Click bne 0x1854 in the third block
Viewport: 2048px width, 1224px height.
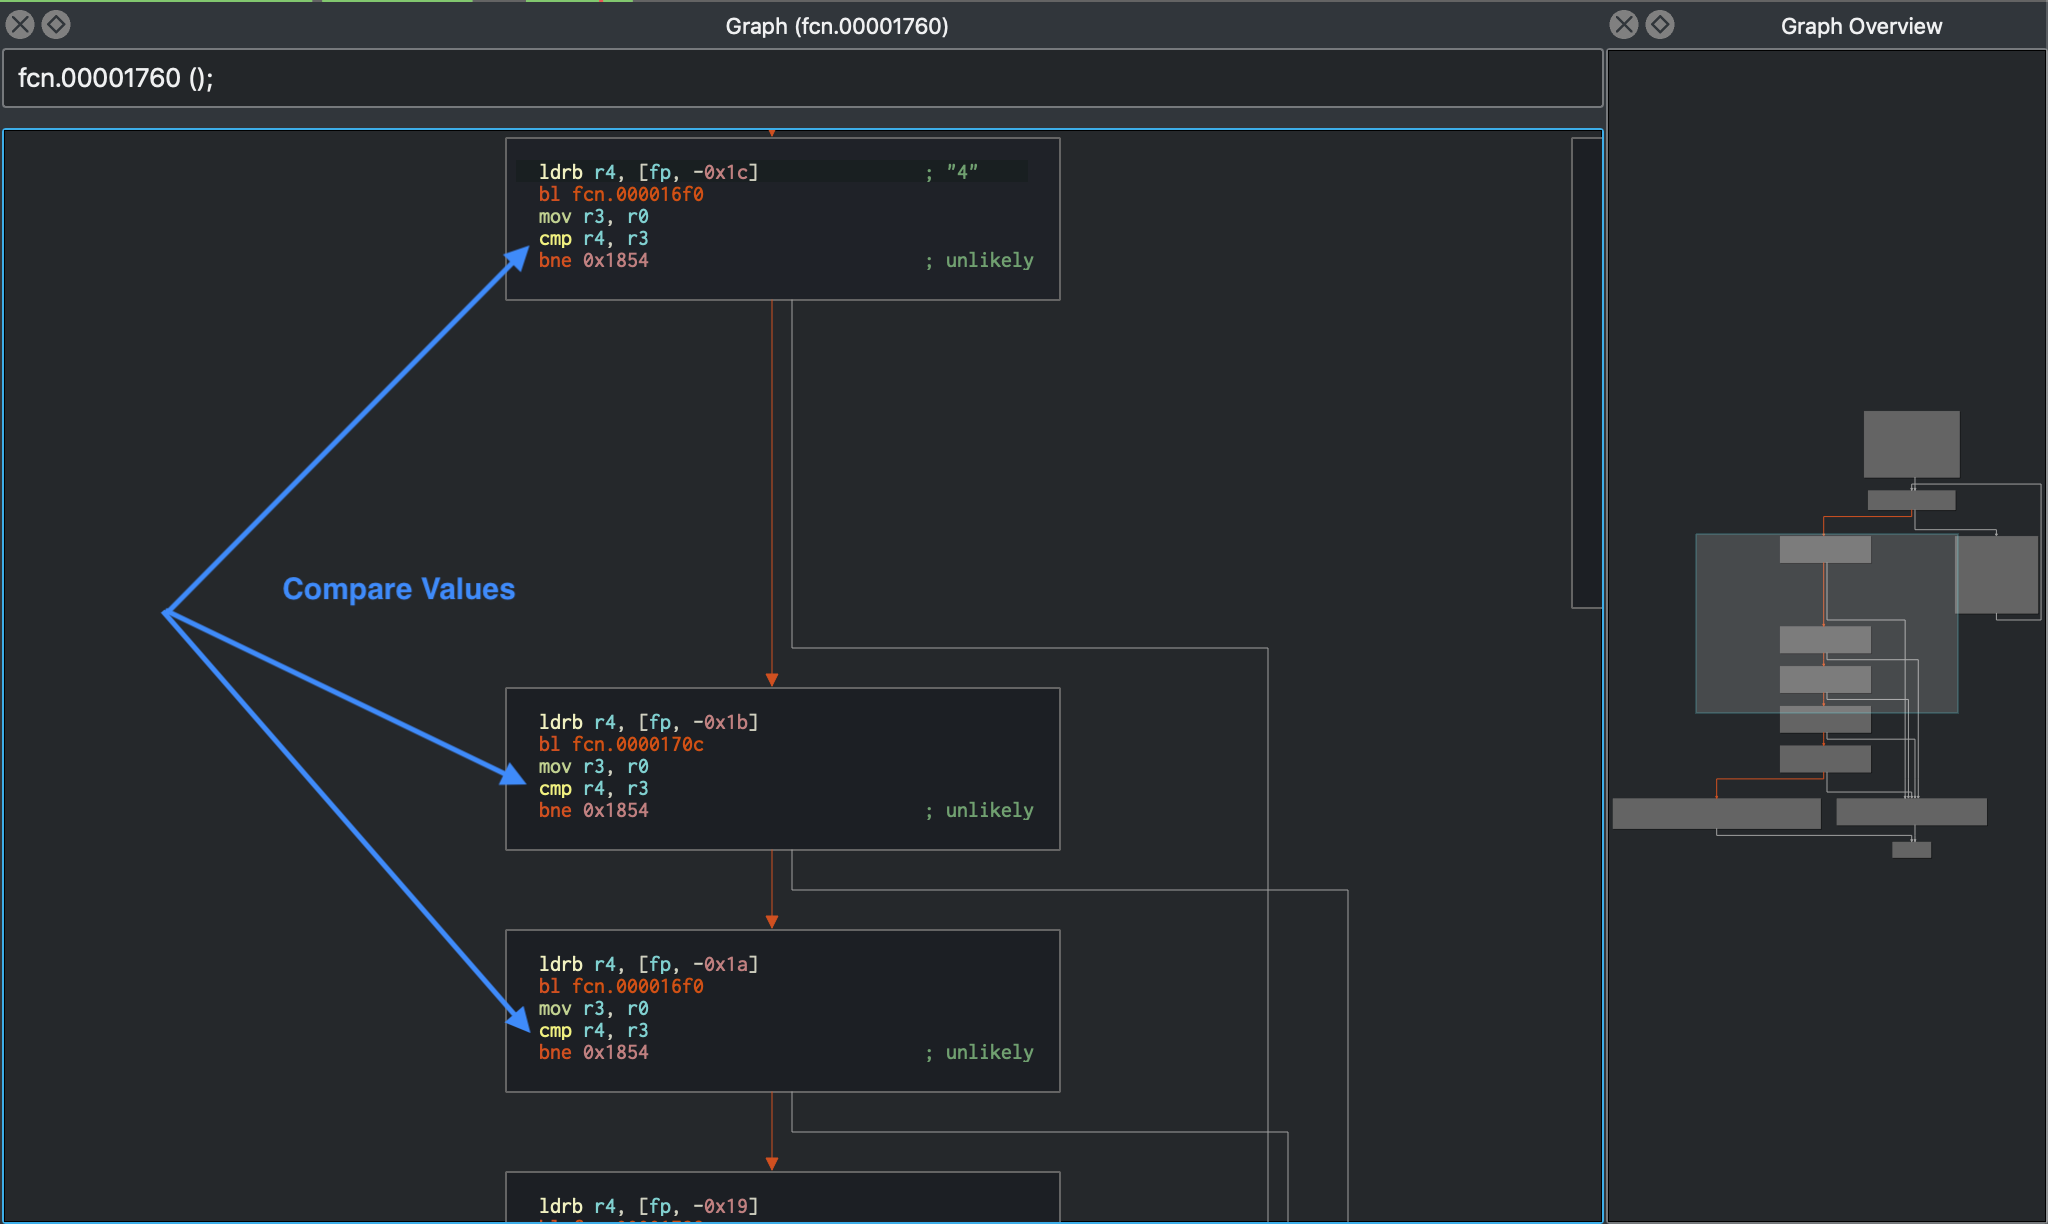coord(593,1053)
